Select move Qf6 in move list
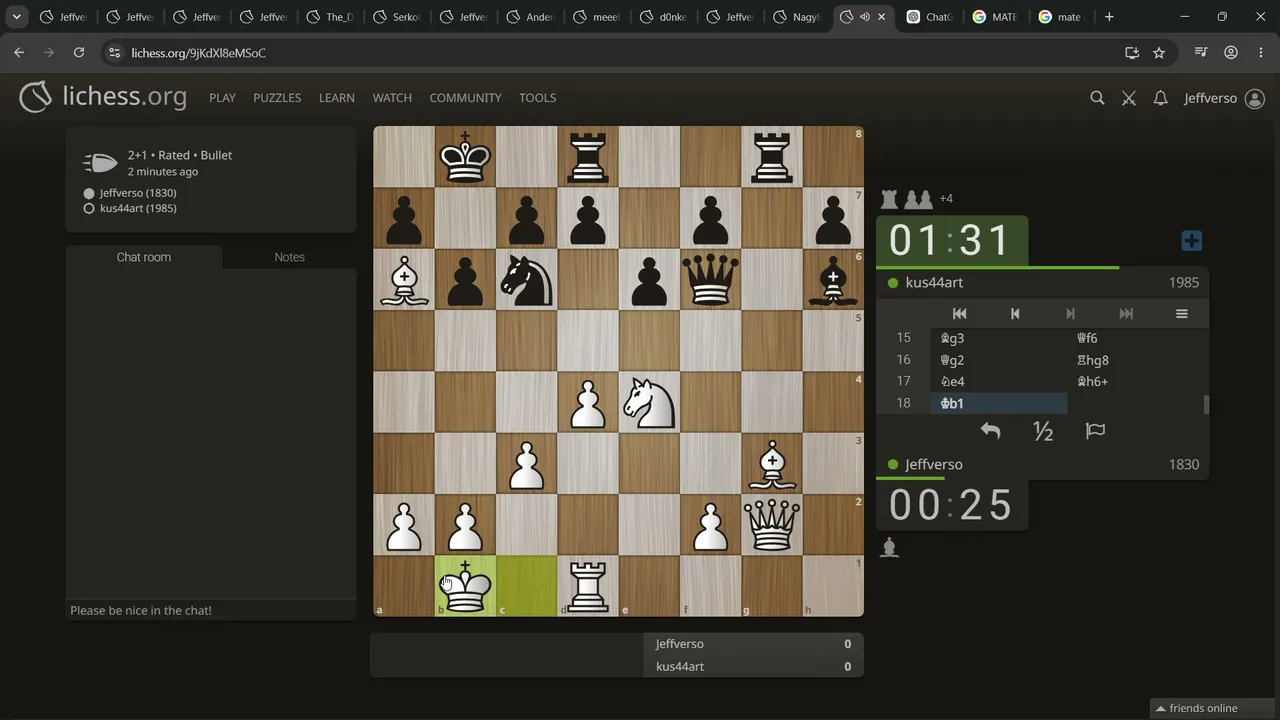 pos(1135,338)
